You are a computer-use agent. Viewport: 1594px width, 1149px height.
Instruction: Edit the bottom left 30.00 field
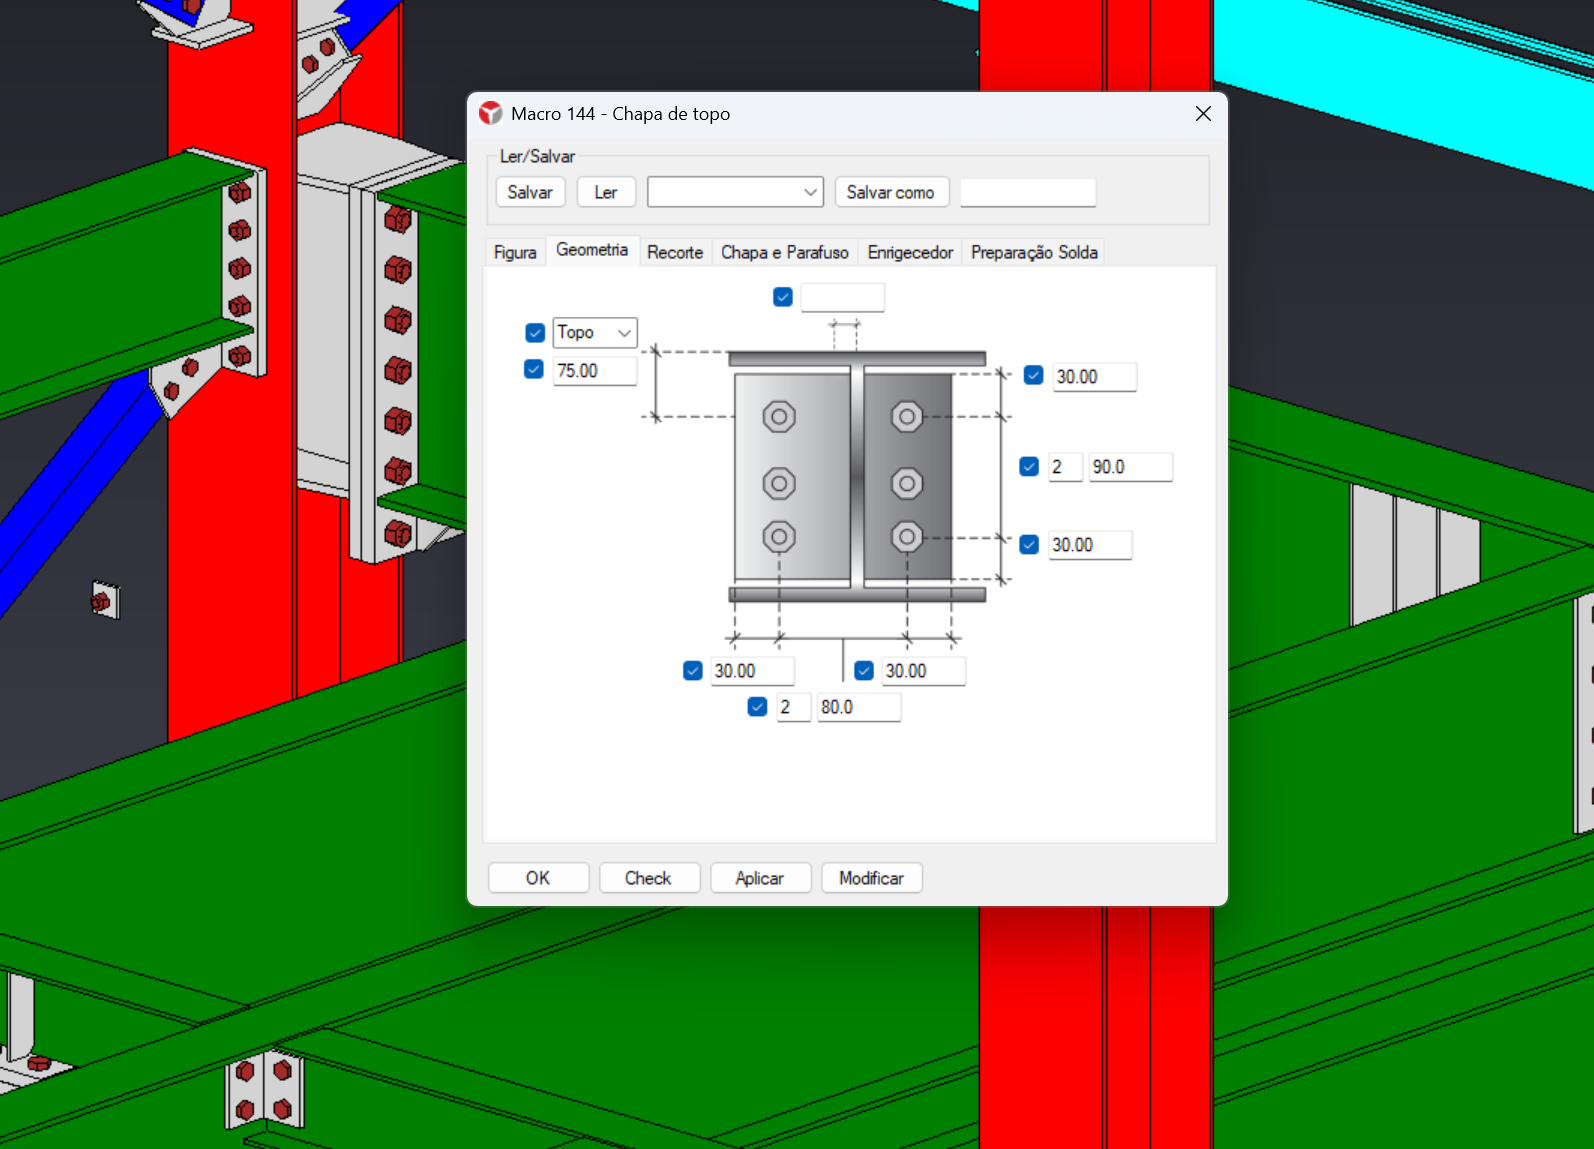tap(753, 671)
